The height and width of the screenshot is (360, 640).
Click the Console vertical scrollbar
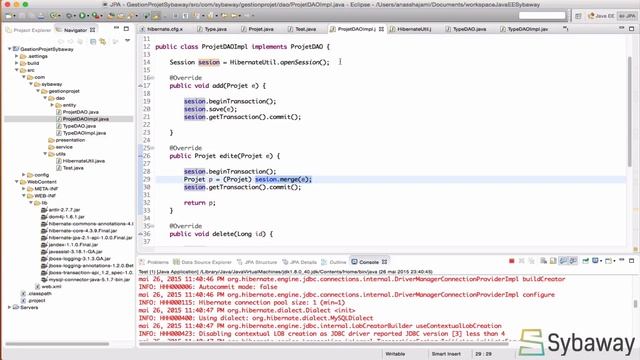tap(635, 304)
